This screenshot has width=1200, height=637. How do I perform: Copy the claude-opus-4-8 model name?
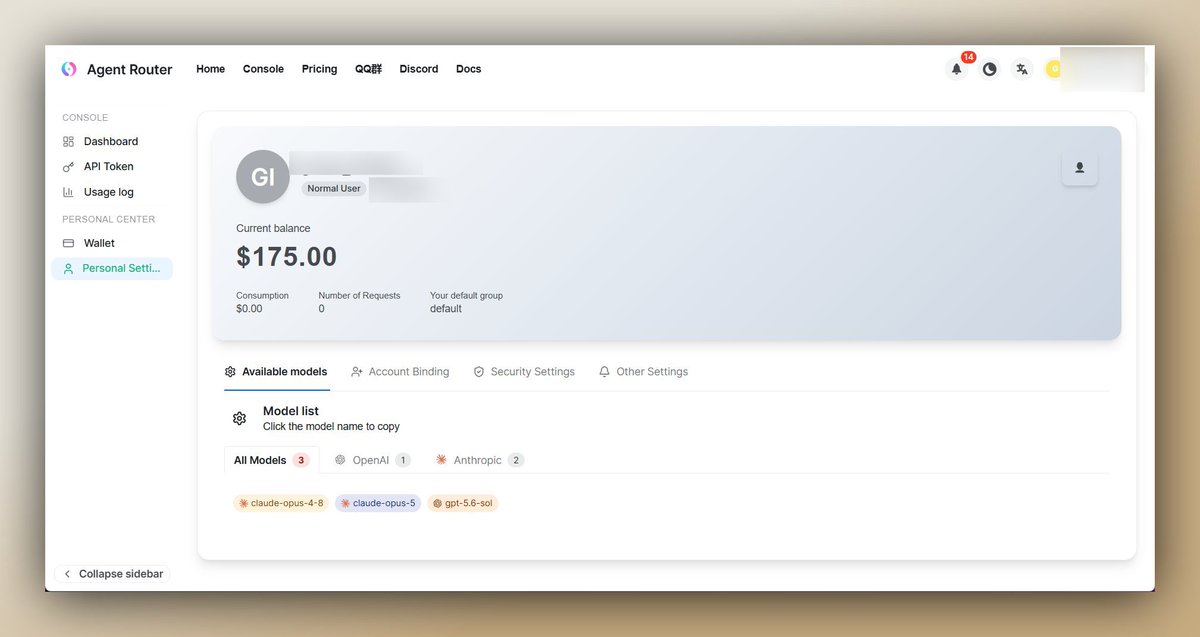[281, 503]
